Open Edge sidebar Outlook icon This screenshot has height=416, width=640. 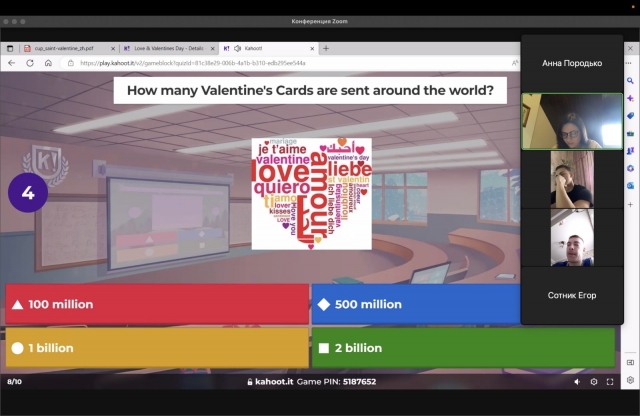point(630,186)
